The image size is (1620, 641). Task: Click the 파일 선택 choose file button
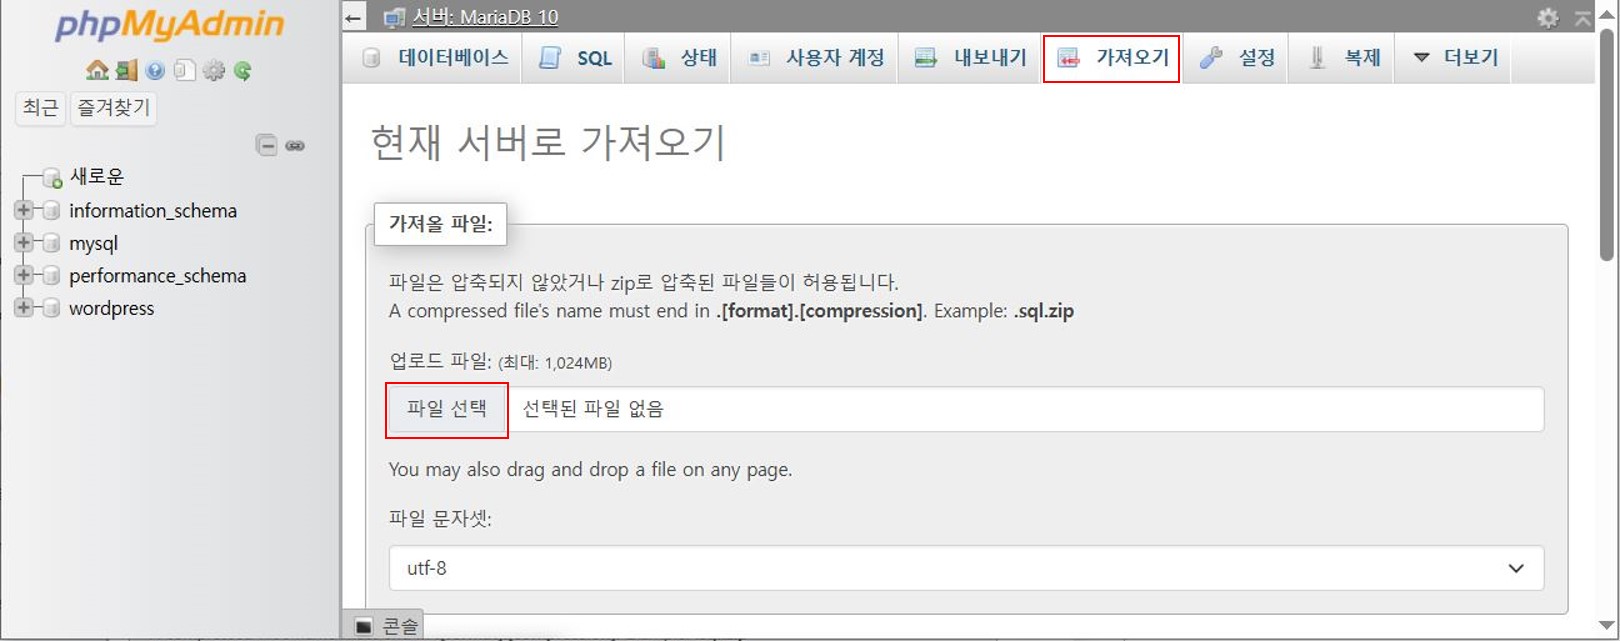[x=447, y=409]
